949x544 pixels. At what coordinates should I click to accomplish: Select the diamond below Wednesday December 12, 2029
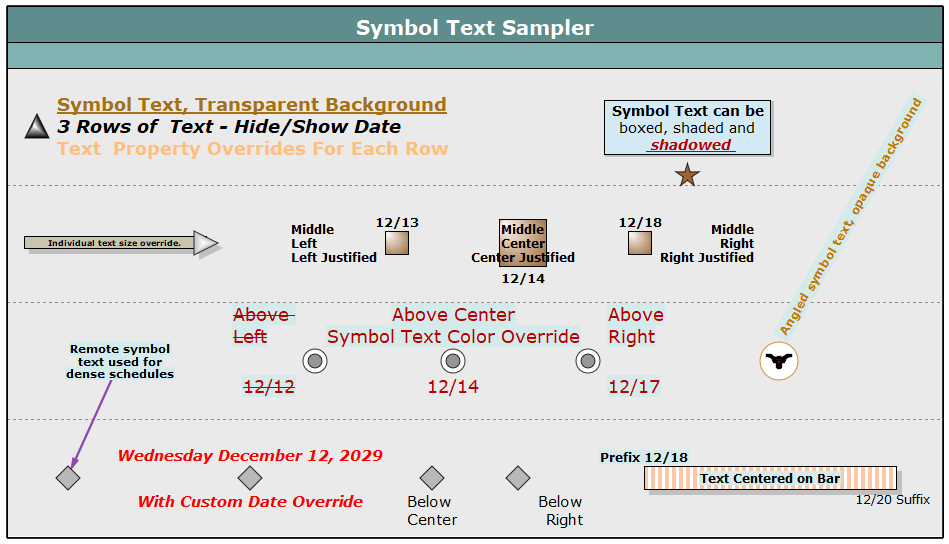(x=250, y=478)
